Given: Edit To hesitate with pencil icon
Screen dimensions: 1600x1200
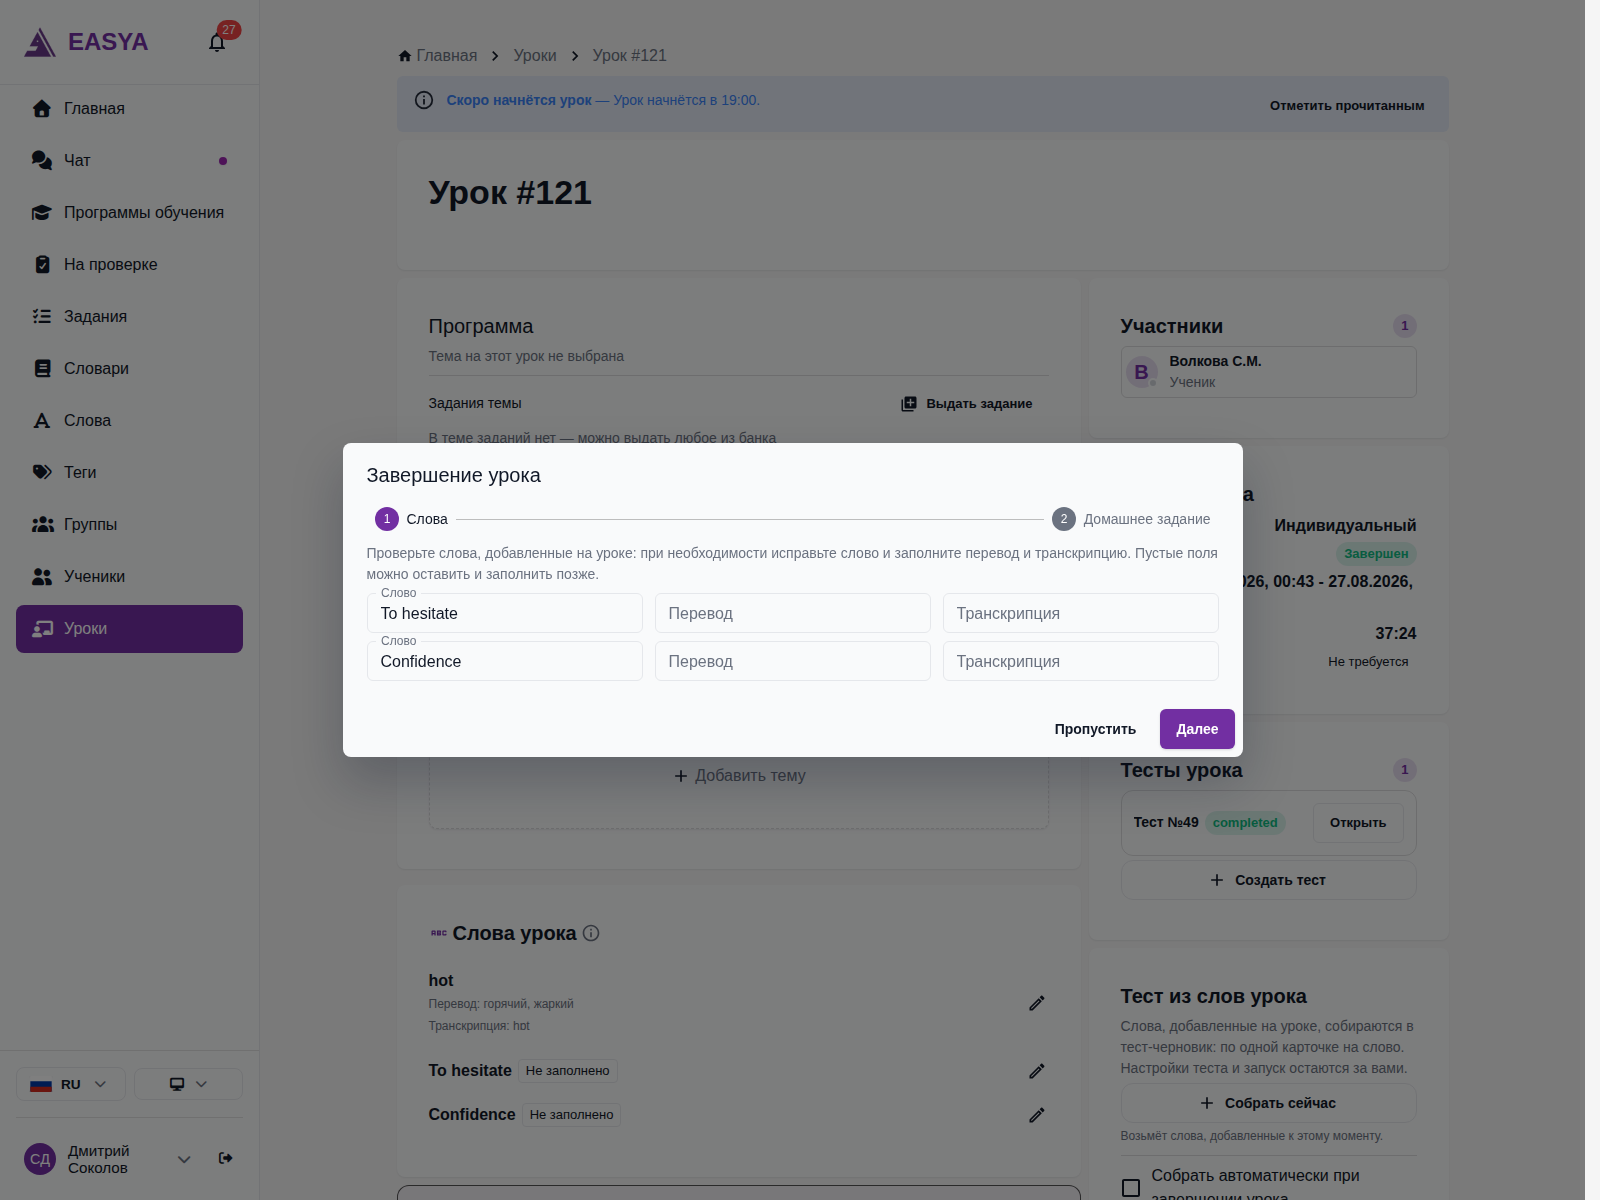Looking at the screenshot, I should coord(1037,1071).
